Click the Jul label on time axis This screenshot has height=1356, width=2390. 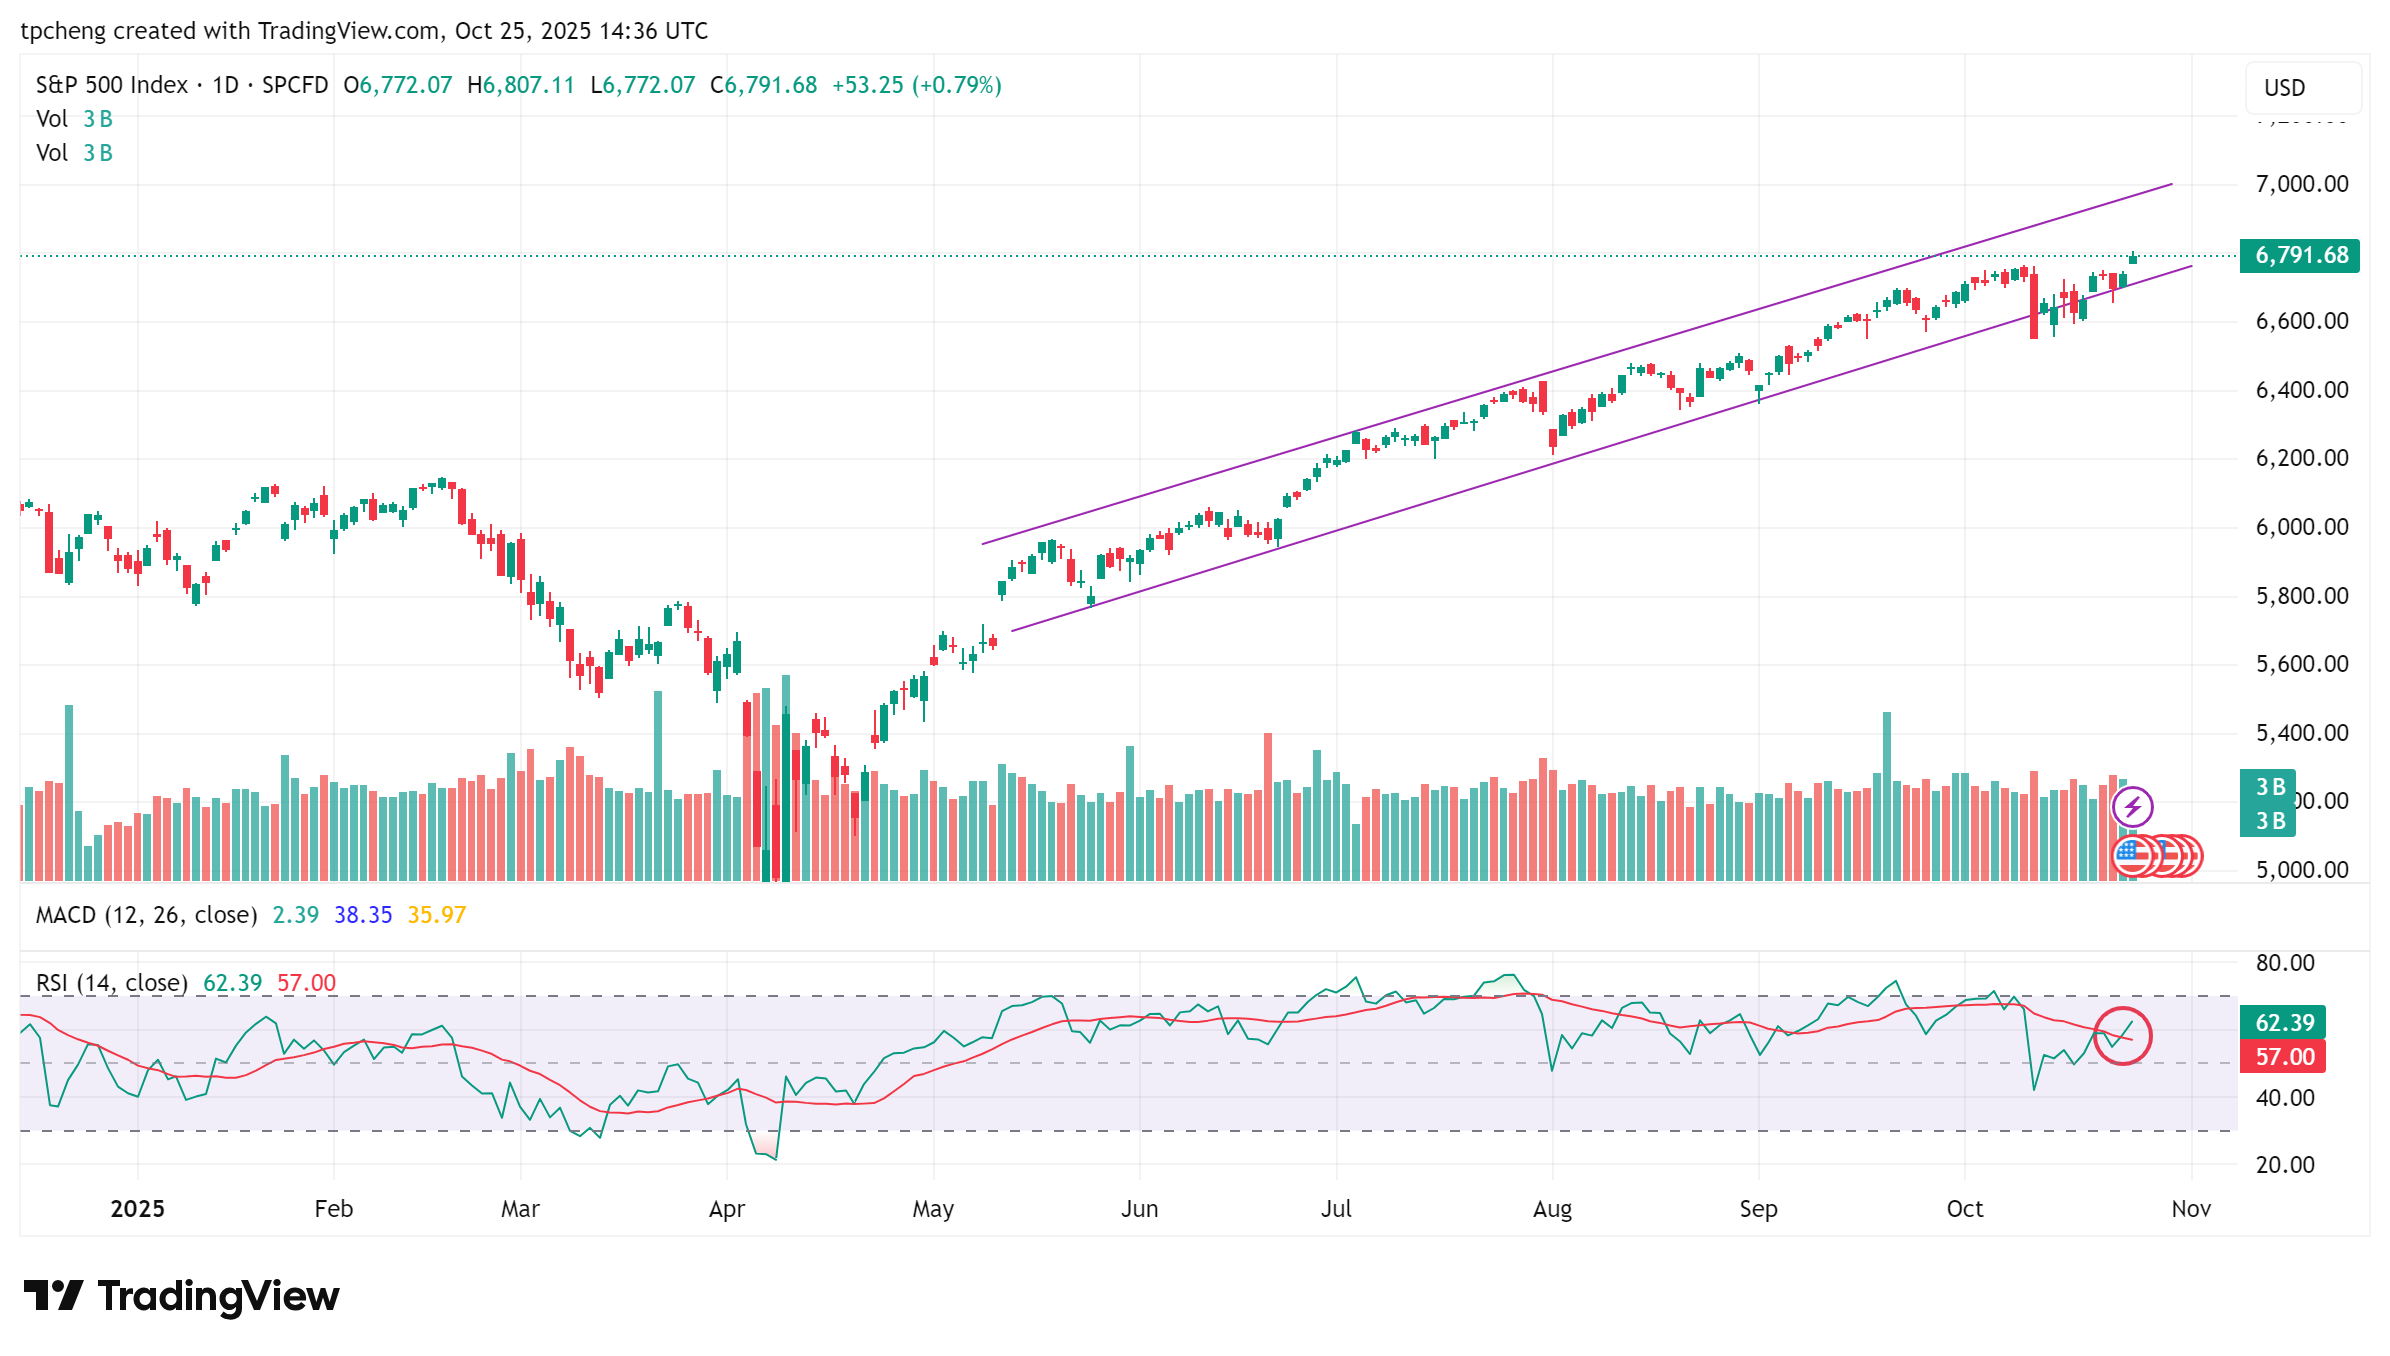point(1336,1209)
